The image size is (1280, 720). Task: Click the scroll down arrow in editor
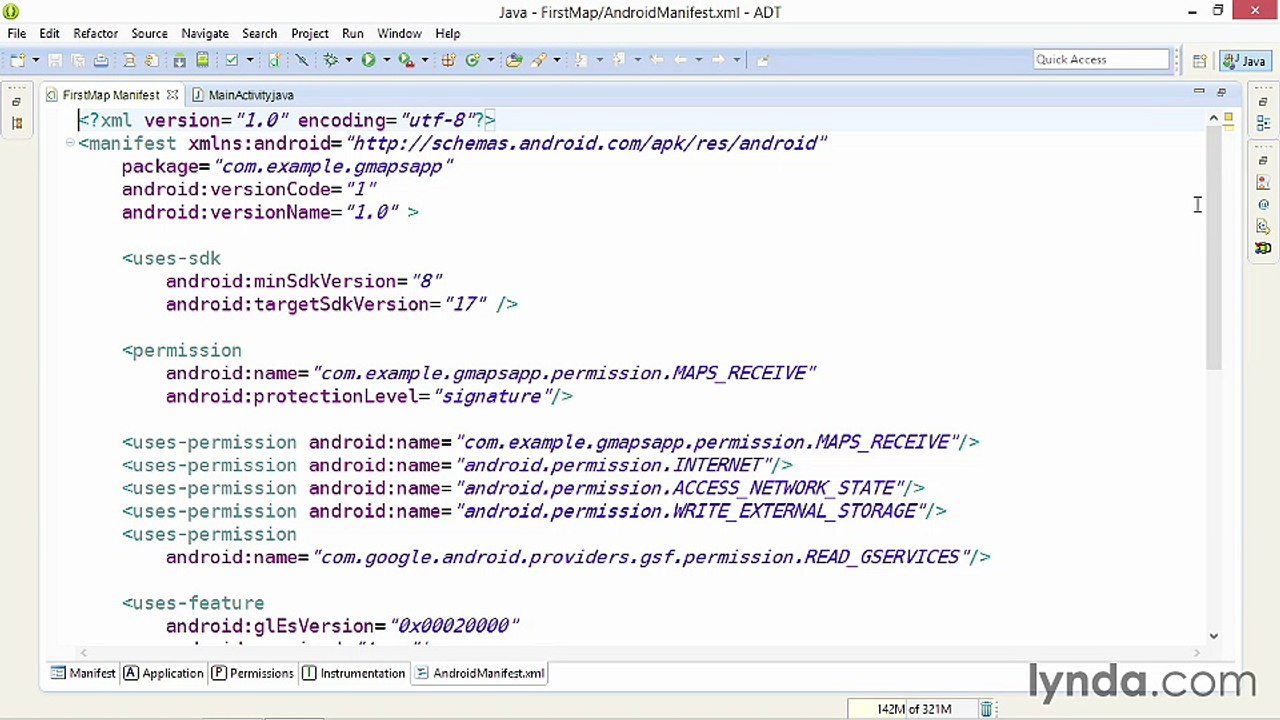coord(1214,635)
